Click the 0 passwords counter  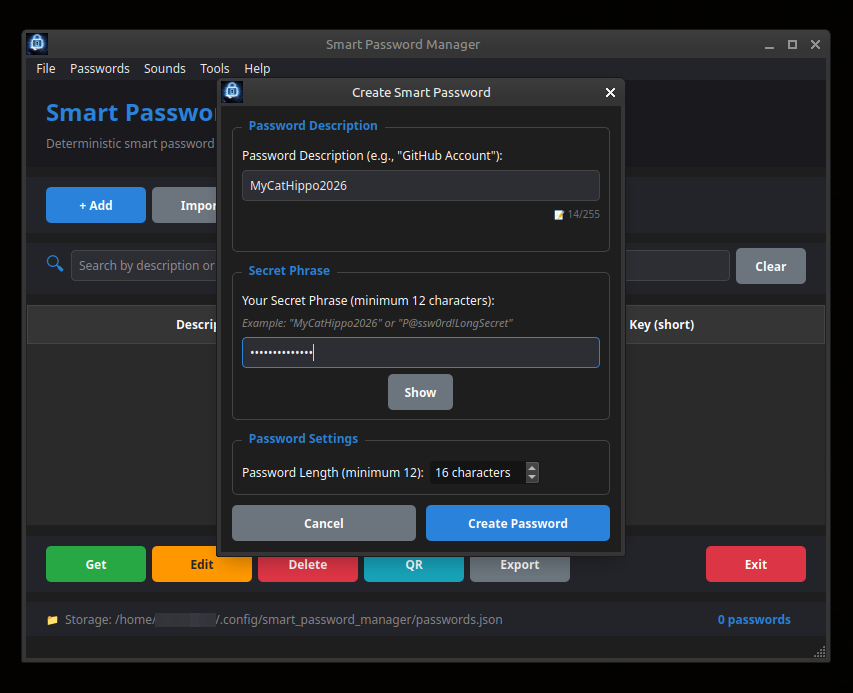tap(753, 620)
